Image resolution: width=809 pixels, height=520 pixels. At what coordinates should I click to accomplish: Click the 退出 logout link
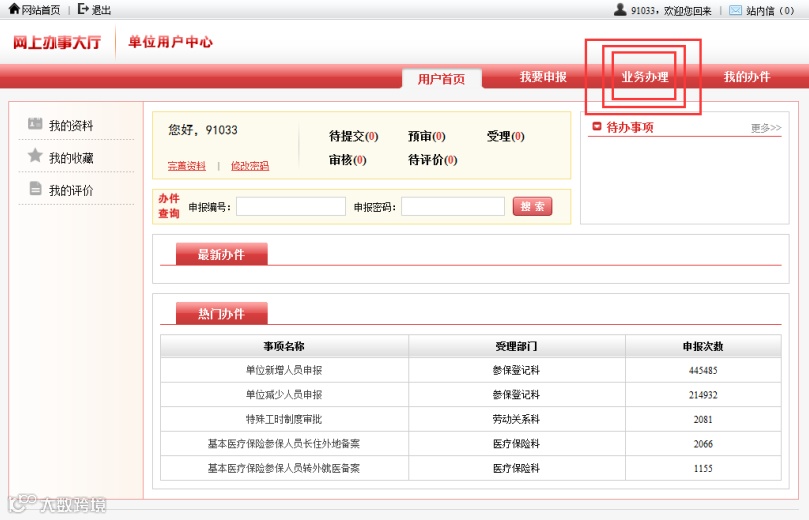[x=101, y=10]
